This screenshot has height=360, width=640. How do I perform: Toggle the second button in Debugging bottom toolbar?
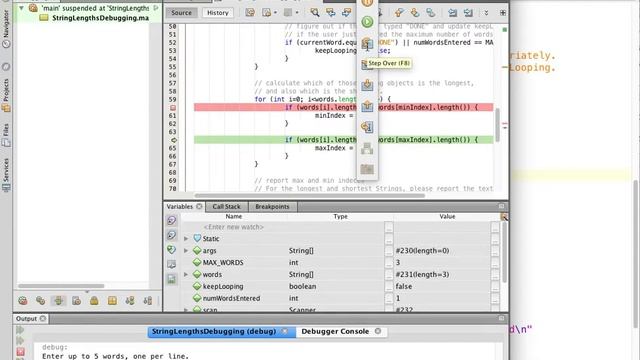(40, 301)
